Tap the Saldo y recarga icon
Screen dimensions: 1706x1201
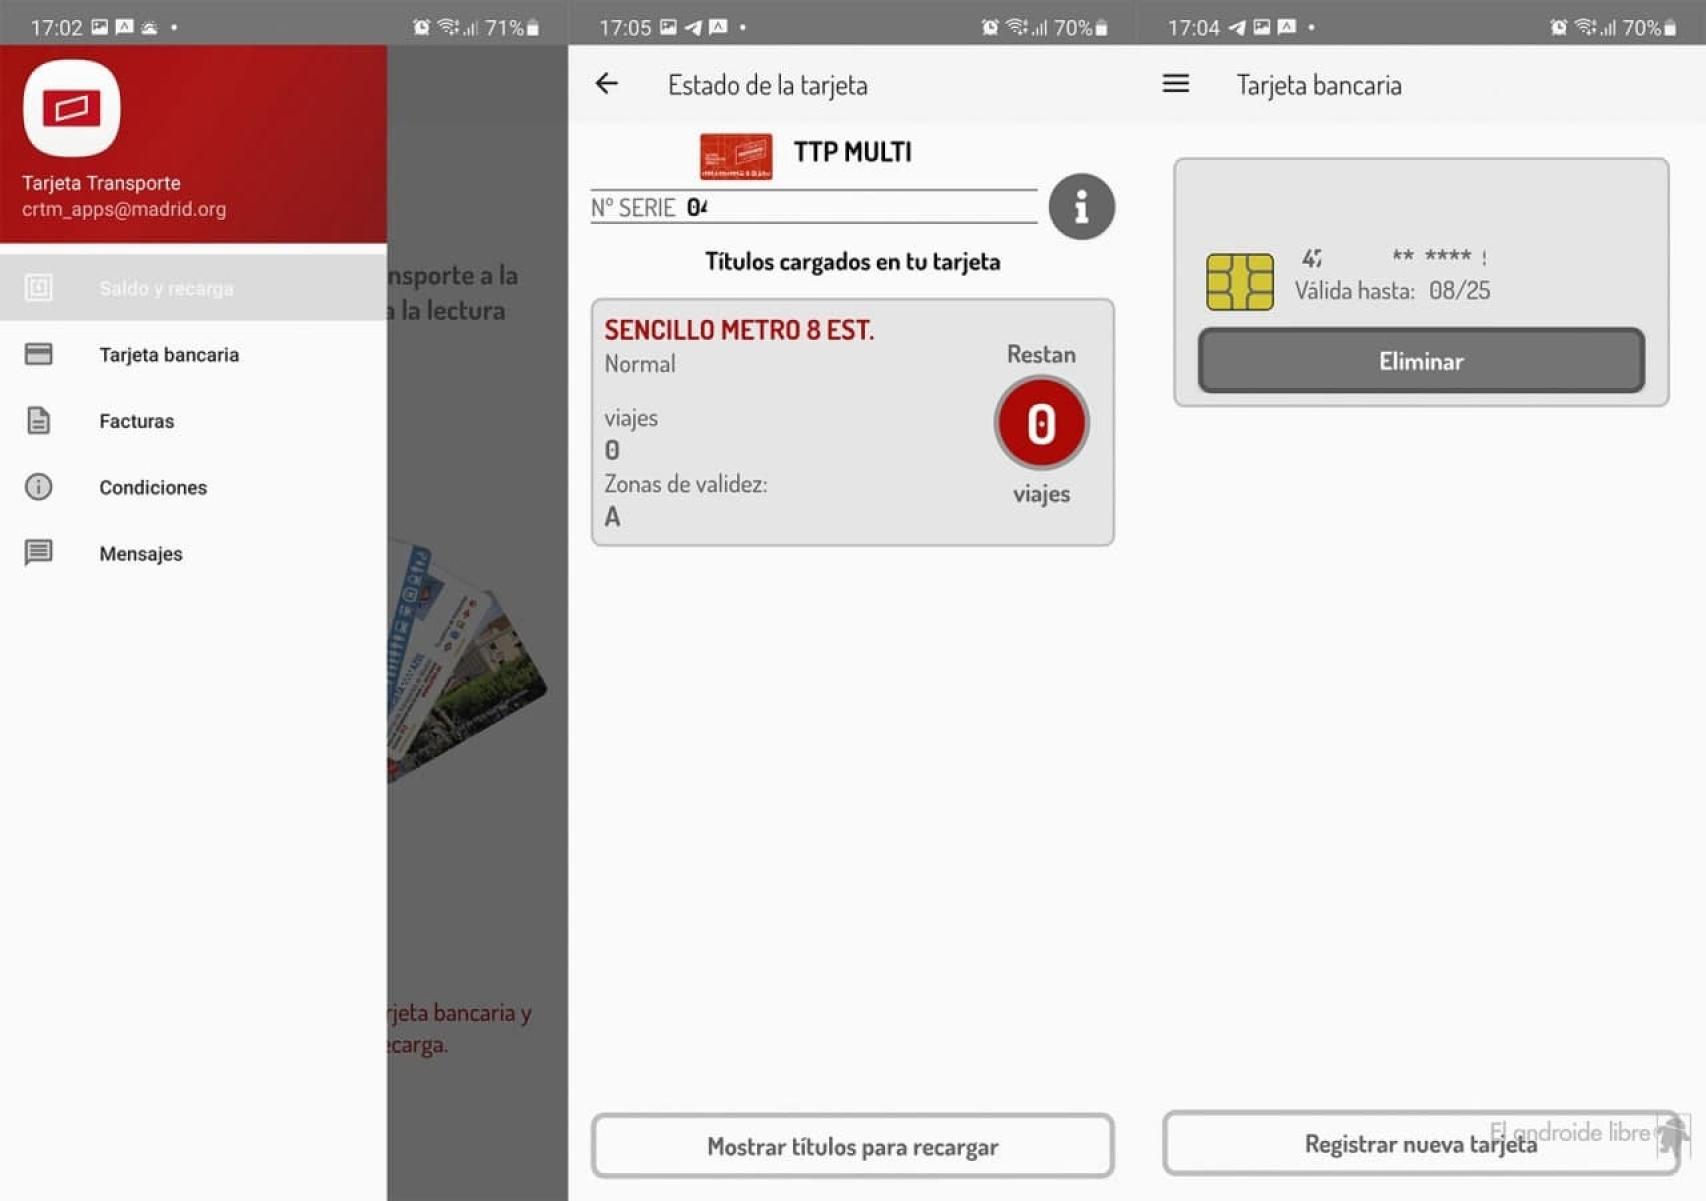(x=38, y=288)
